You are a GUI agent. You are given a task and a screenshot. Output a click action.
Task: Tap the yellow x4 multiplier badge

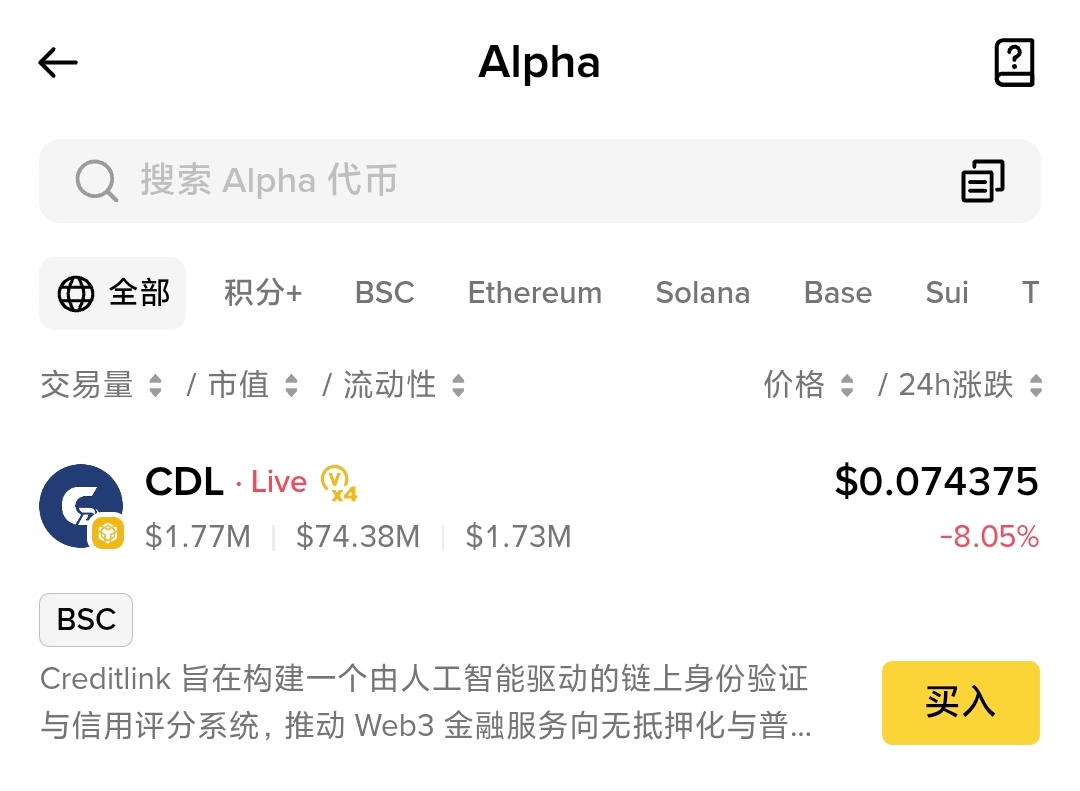pos(339,483)
